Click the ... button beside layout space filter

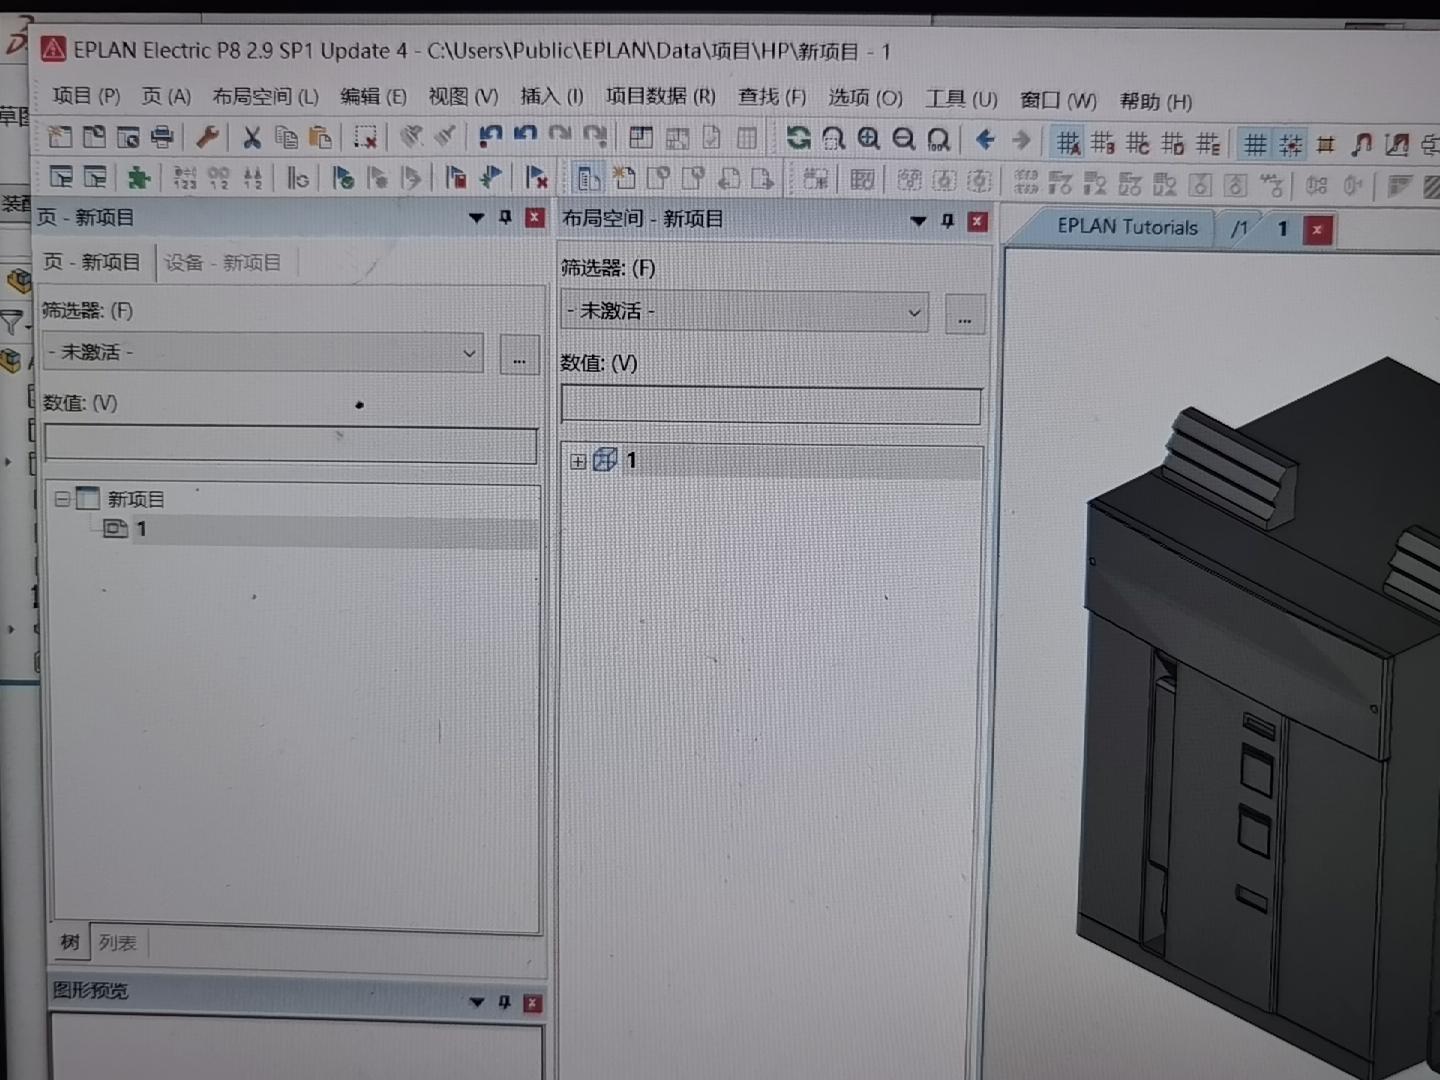(x=964, y=315)
